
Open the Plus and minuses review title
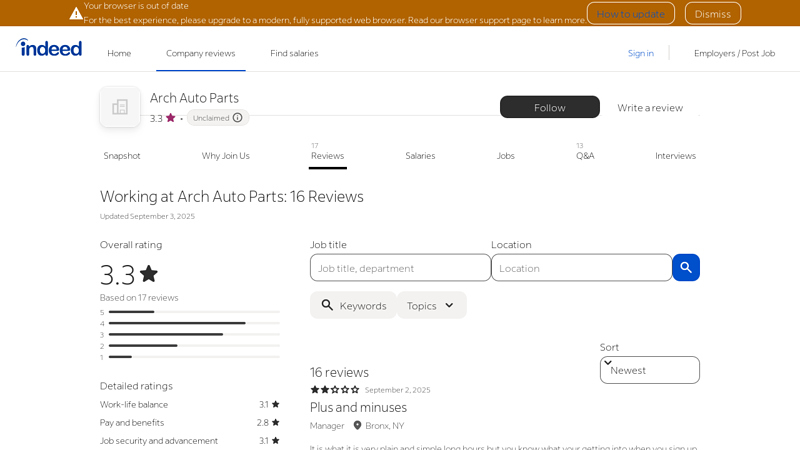click(x=358, y=407)
